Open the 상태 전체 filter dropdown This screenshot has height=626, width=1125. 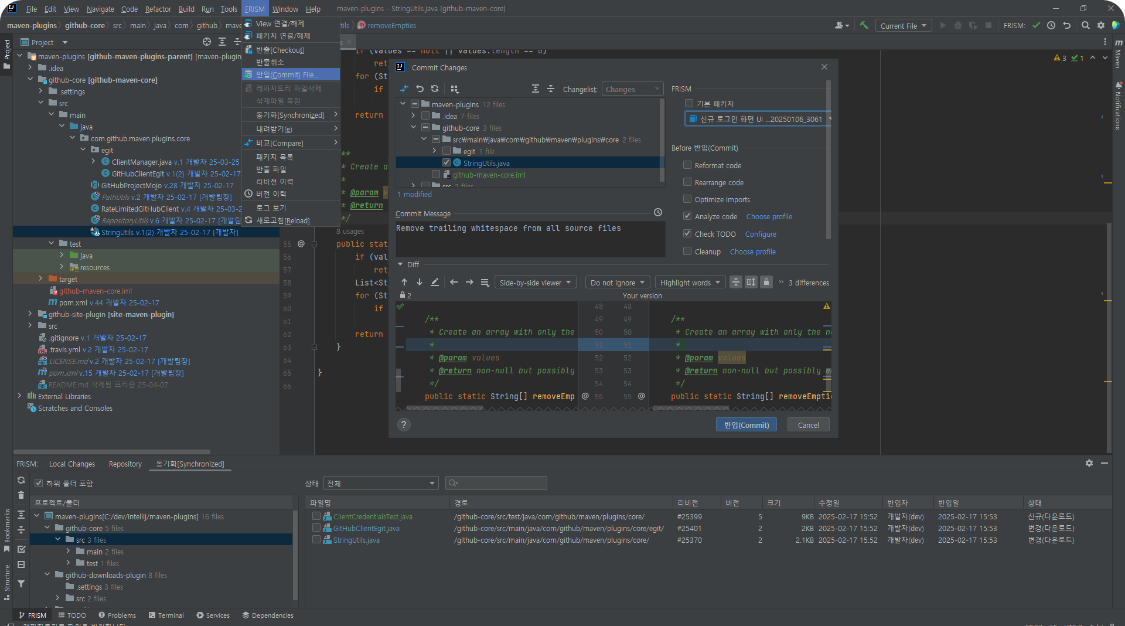click(x=380, y=483)
